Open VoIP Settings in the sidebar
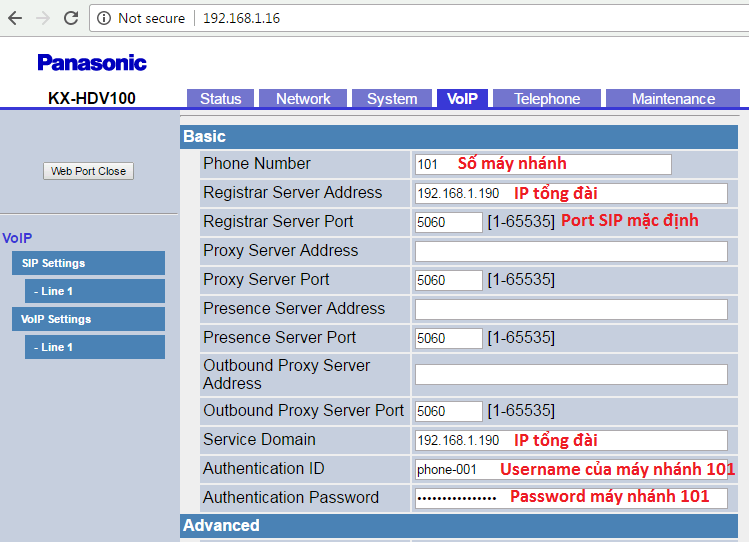 pyautogui.click(x=88, y=319)
